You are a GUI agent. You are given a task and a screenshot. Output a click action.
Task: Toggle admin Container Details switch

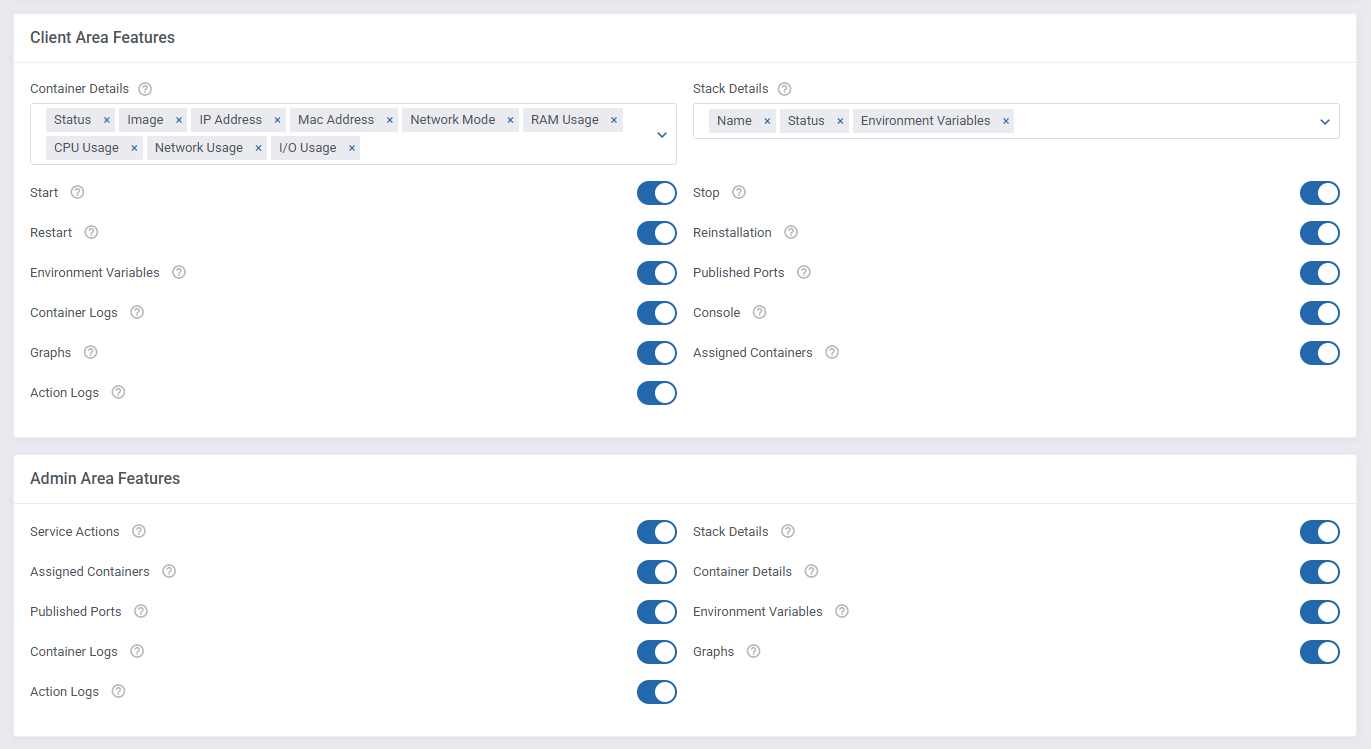1320,572
